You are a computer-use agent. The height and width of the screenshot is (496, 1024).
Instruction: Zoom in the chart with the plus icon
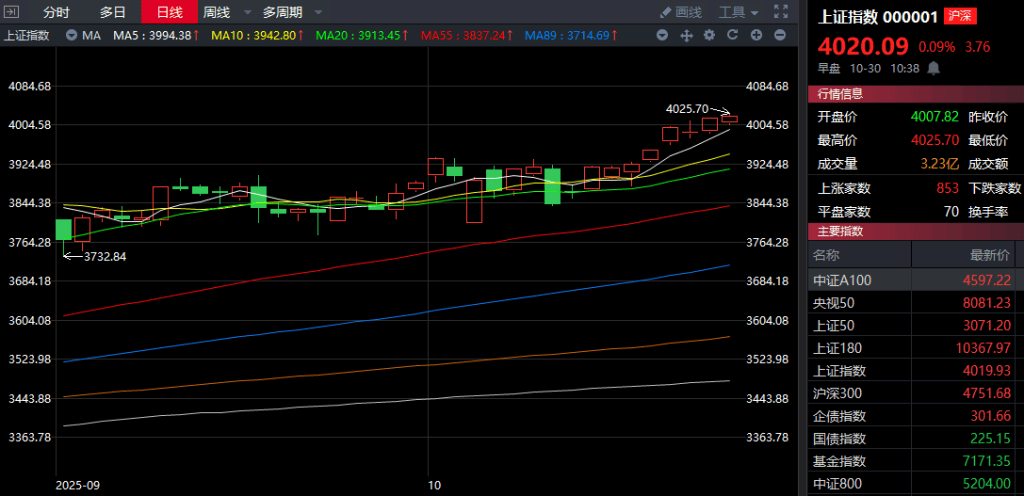[755, 35]
